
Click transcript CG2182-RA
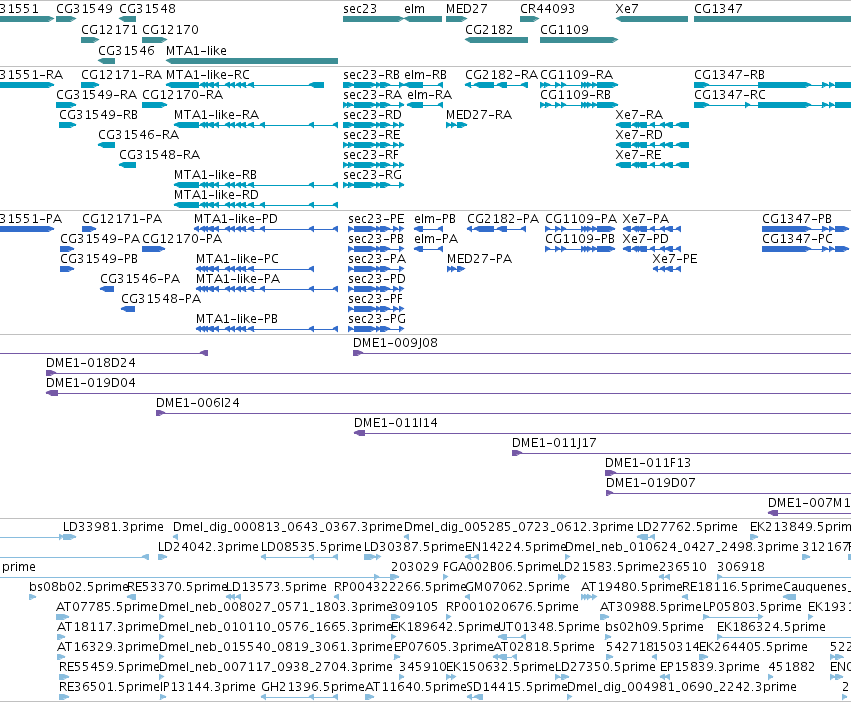click(x=496, y=85)
